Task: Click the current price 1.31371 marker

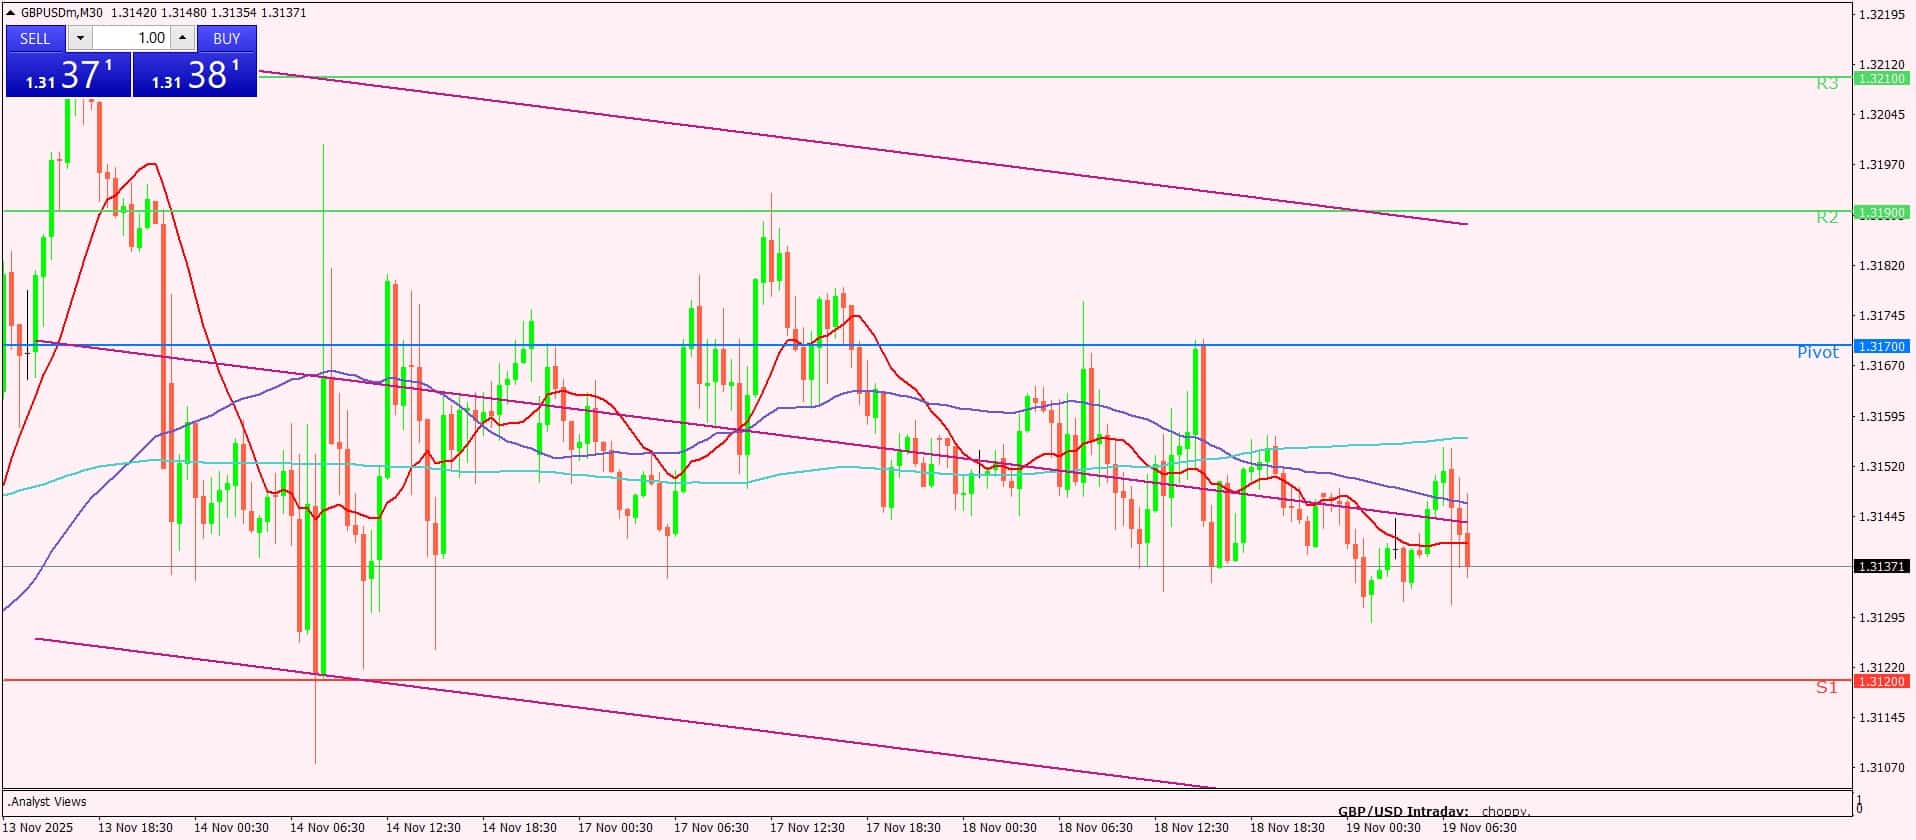Action: 1881,566
